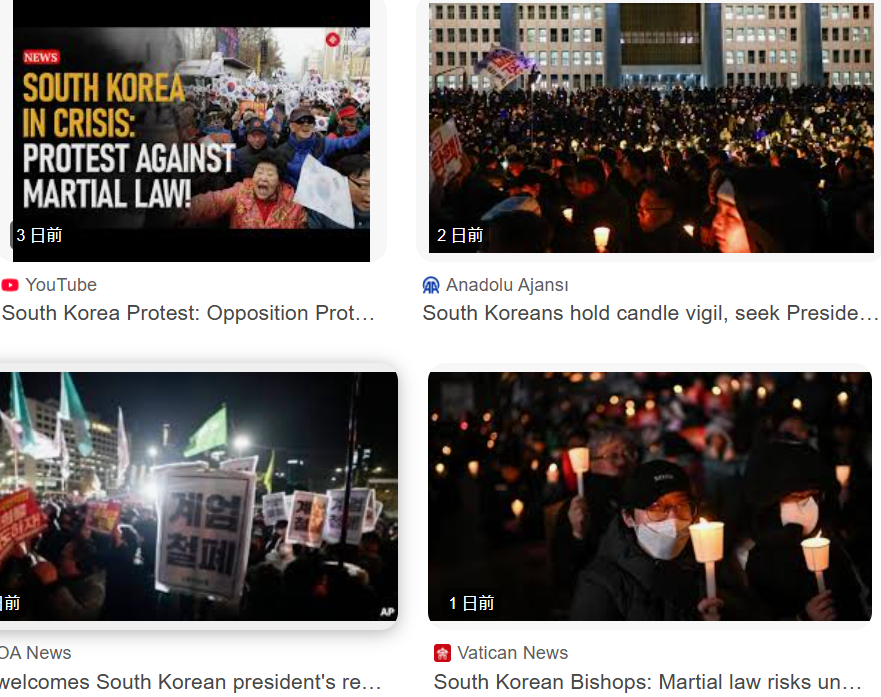Open 'South Korean Bishops: Martial law' headline

pyautogui.click(x=647, y=682)
